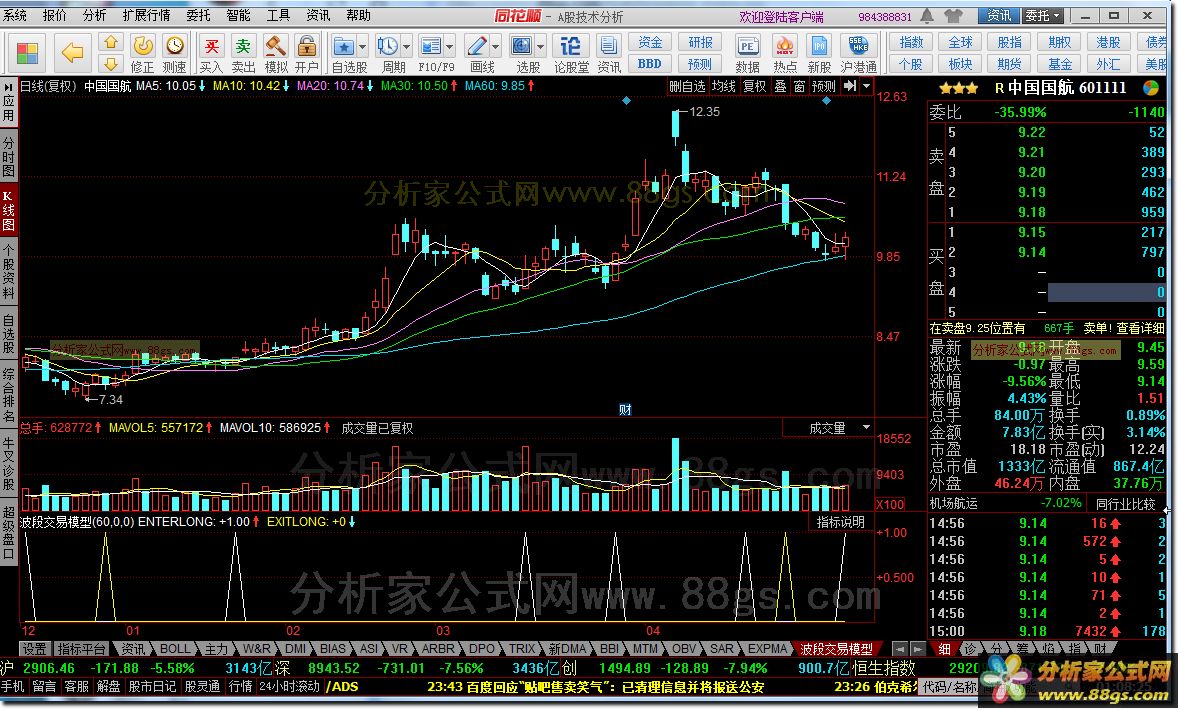Open the 委托 dropdown in title bar
This screenshot has height=710, width=1180.
pos(1042,16)
